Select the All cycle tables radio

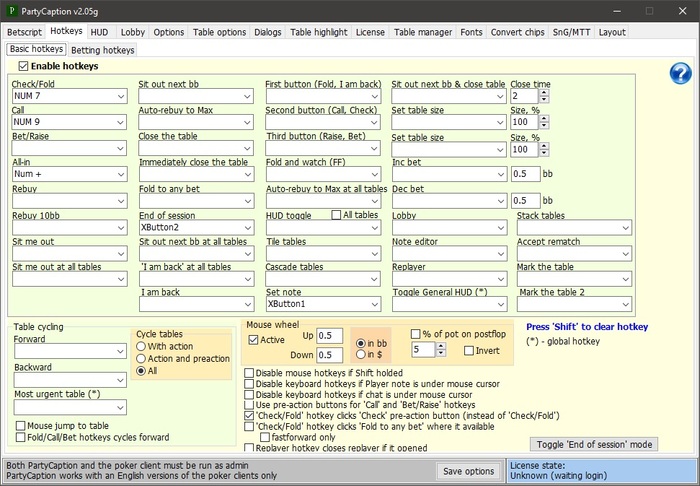141,371
